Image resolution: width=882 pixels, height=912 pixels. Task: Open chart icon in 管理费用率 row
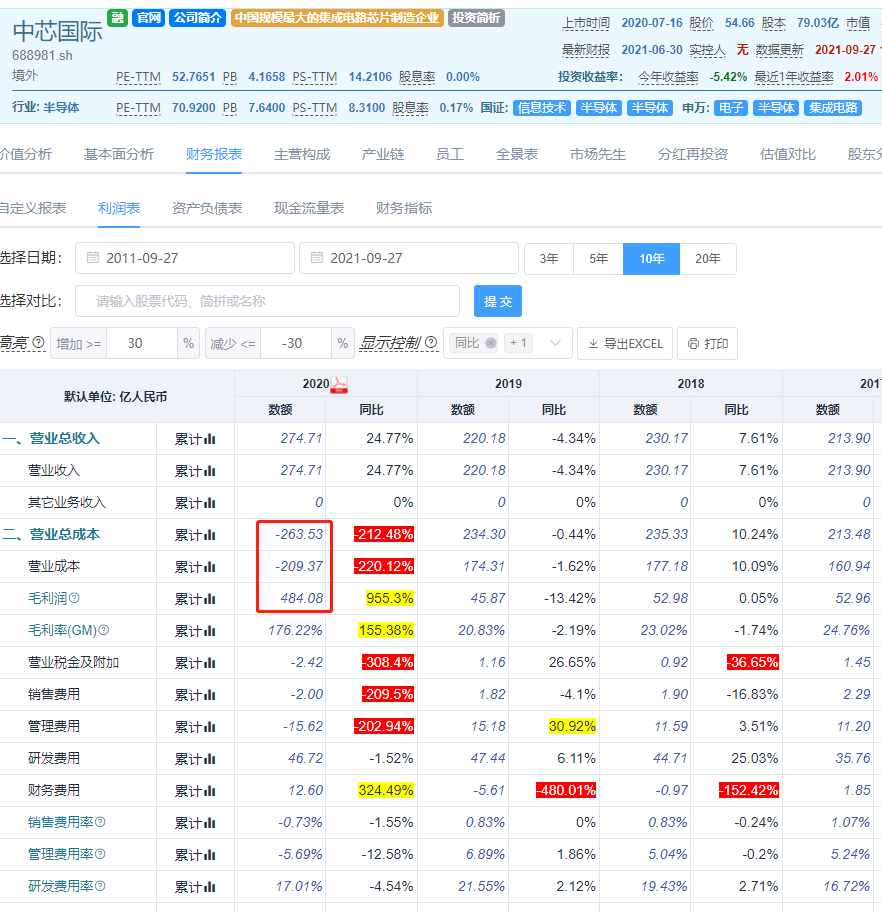(210, 855)
